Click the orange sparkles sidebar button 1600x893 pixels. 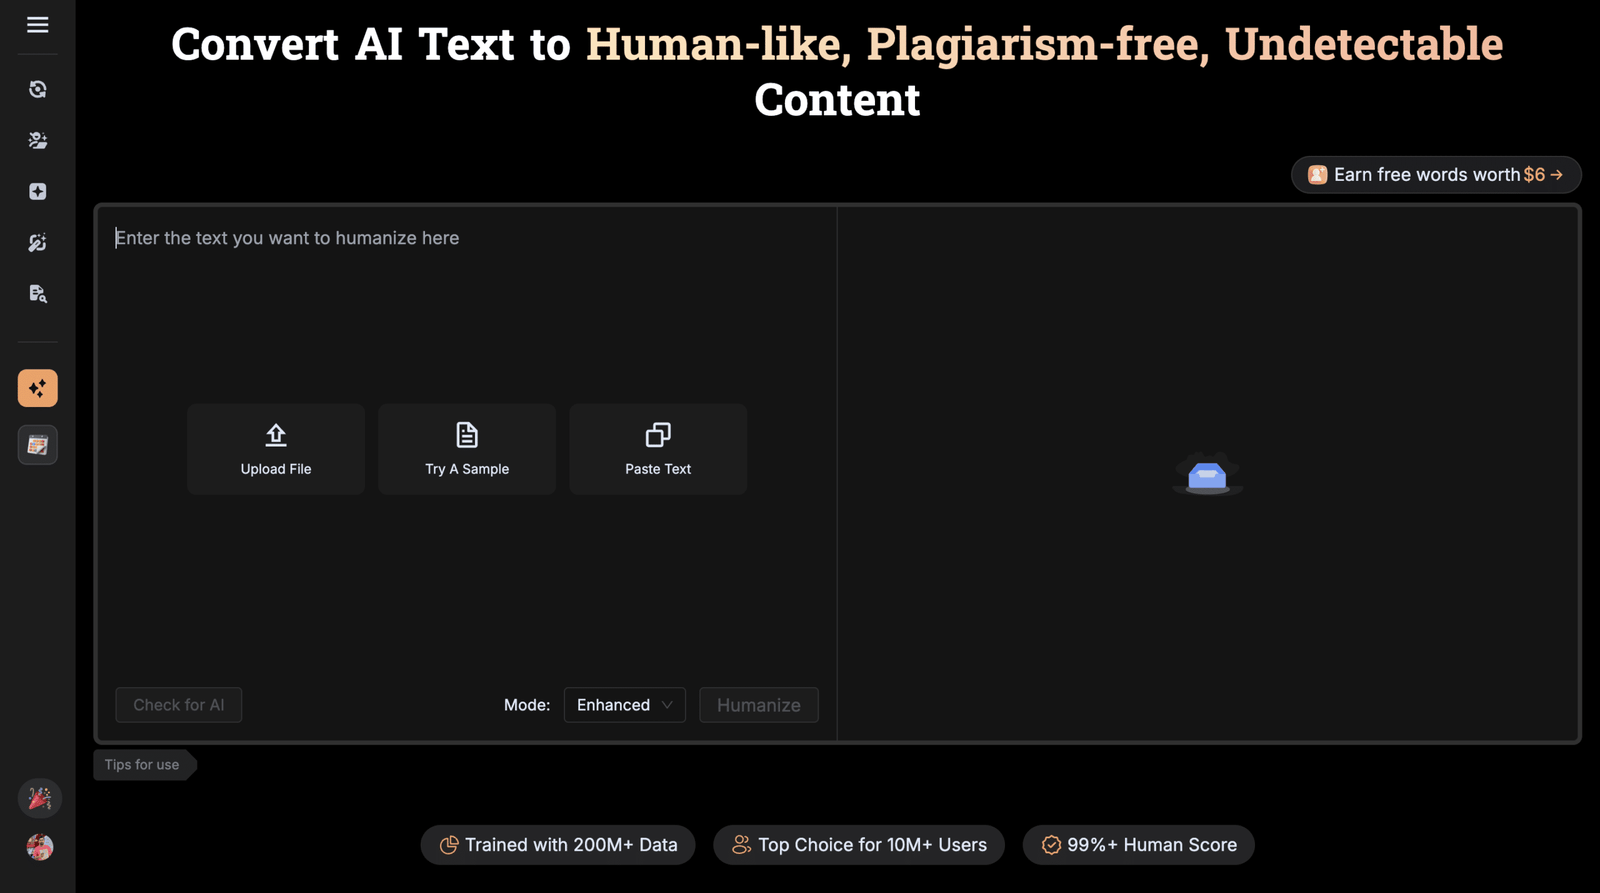click(x=38, y=388)
